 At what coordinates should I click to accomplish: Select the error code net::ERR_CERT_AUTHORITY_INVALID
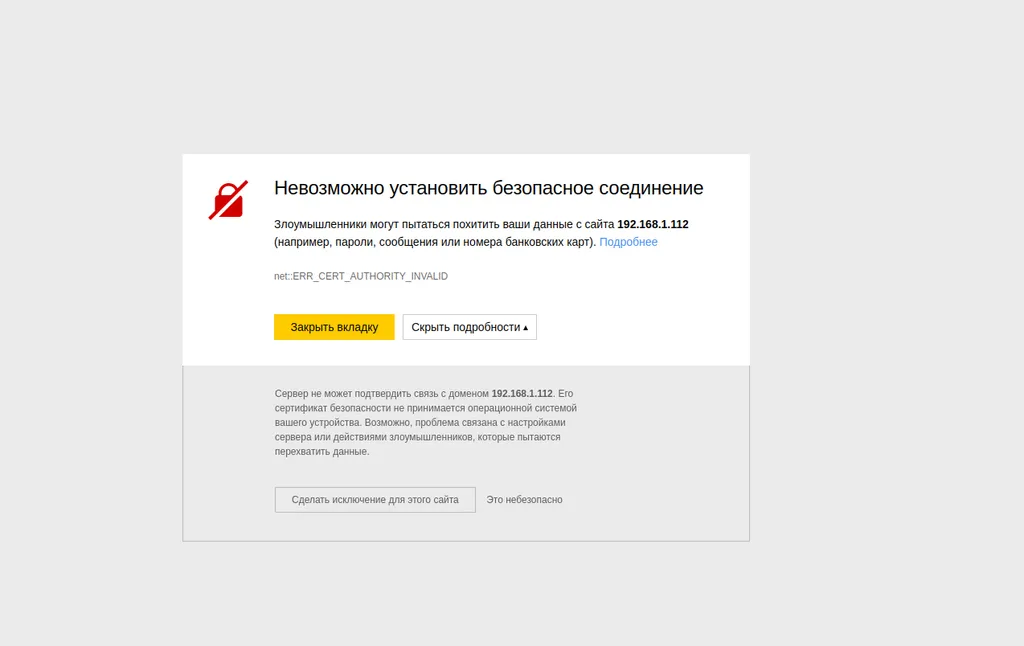360,276
